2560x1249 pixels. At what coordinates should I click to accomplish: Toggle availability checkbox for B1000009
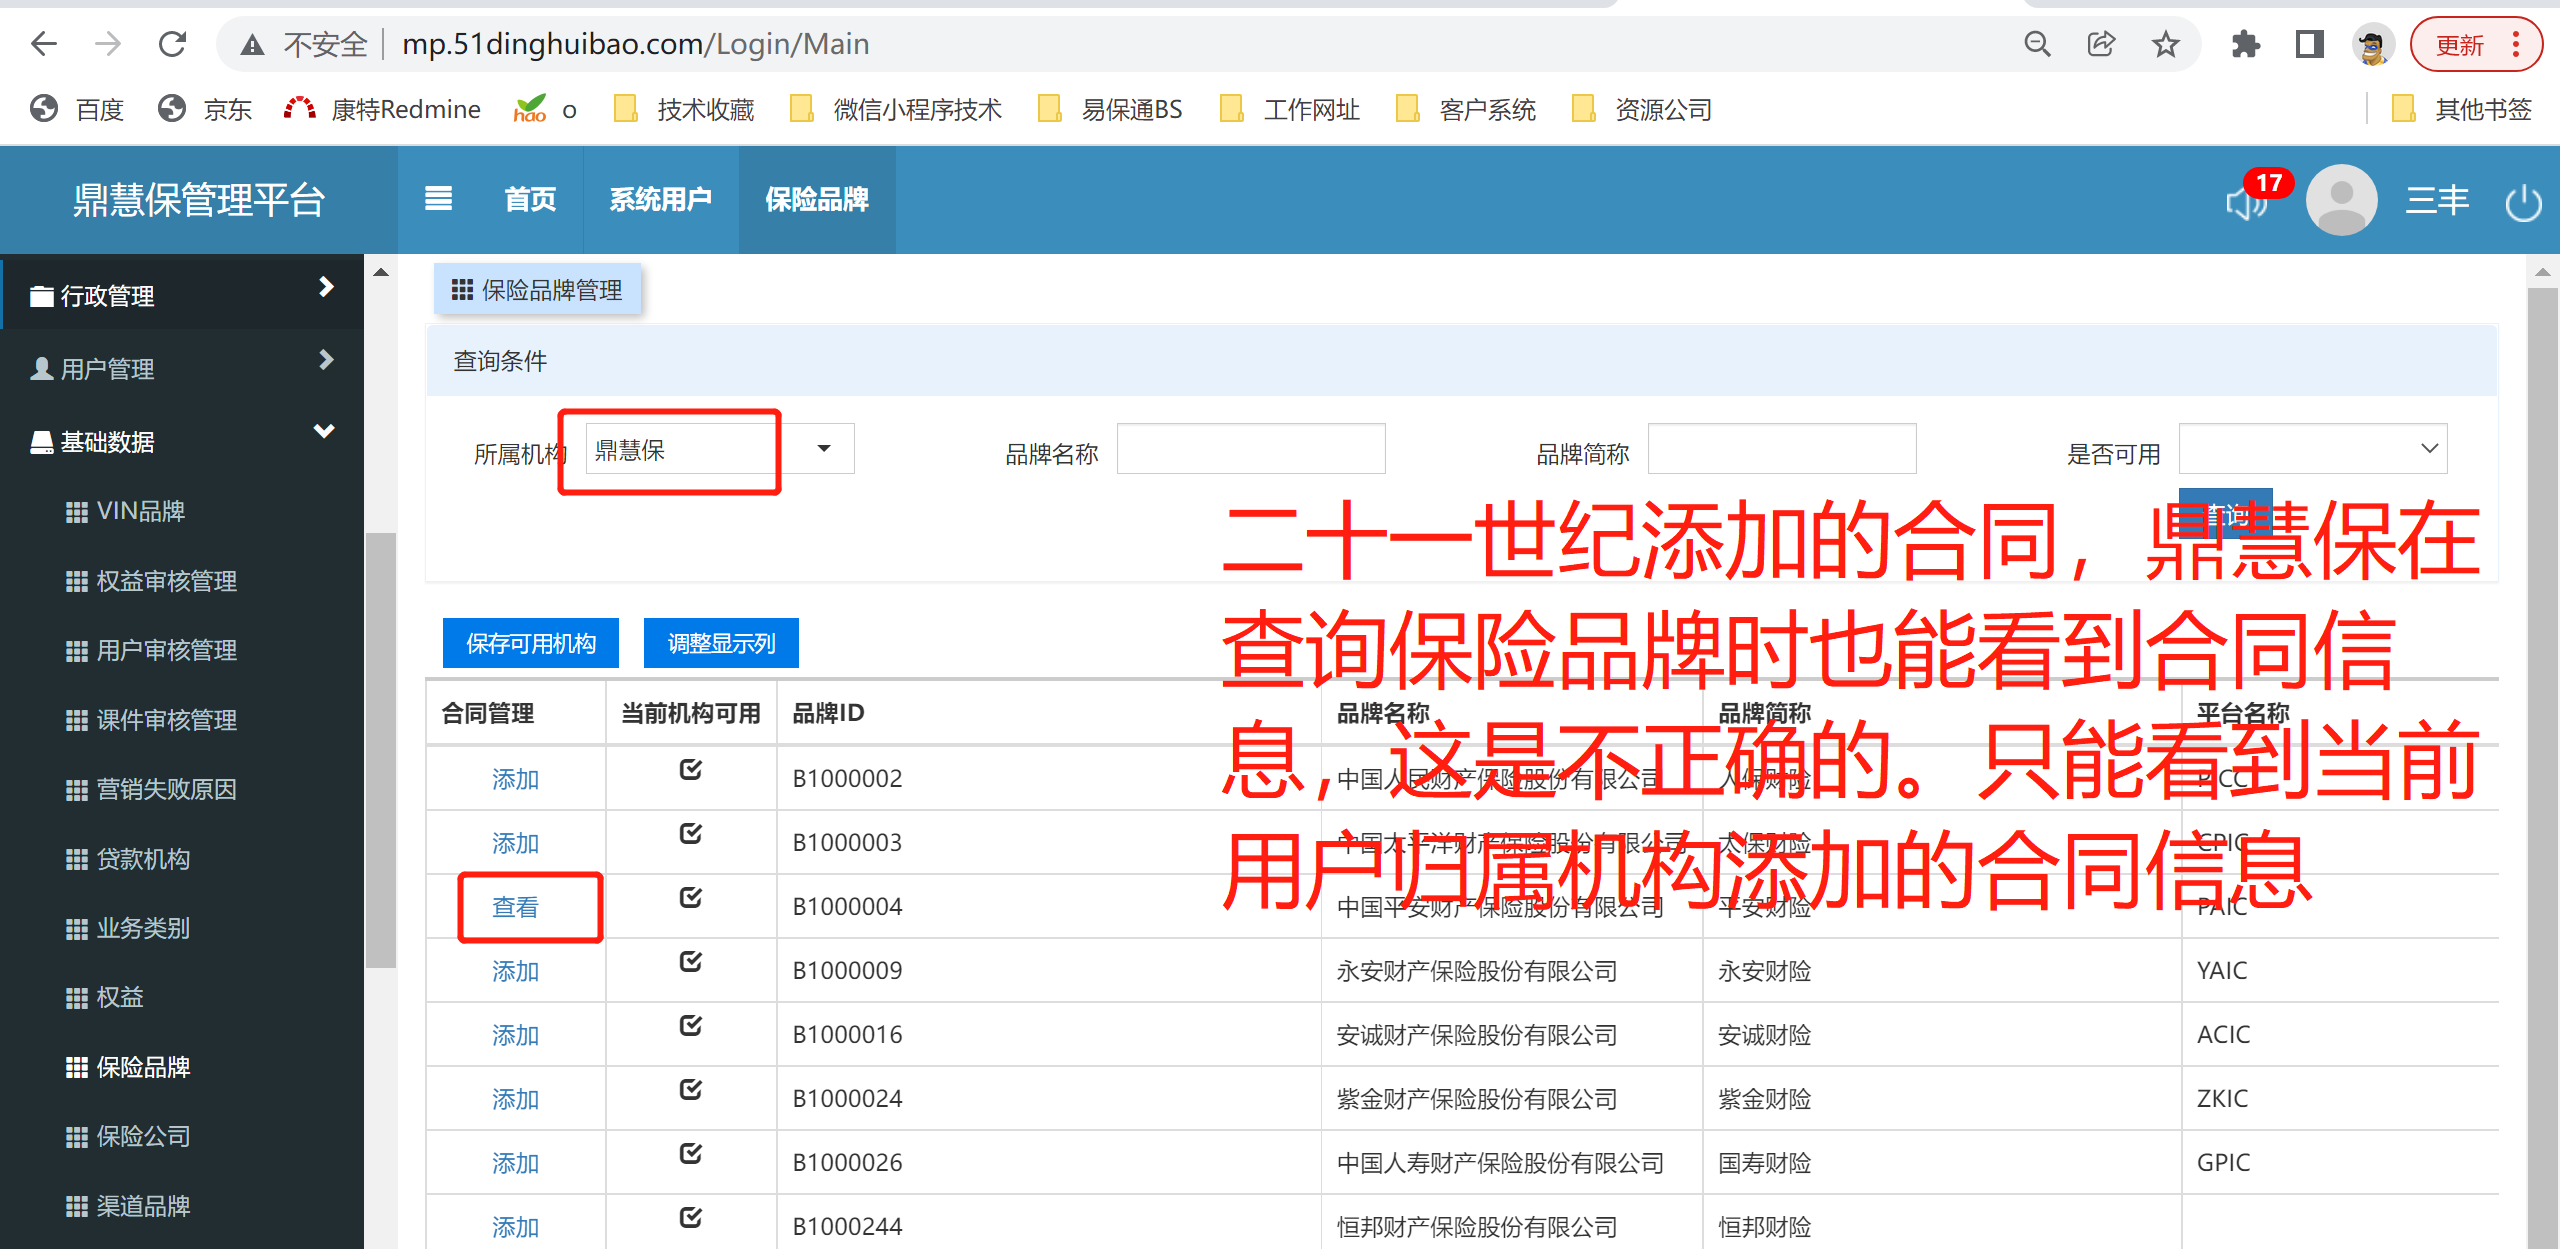point(690,961)
